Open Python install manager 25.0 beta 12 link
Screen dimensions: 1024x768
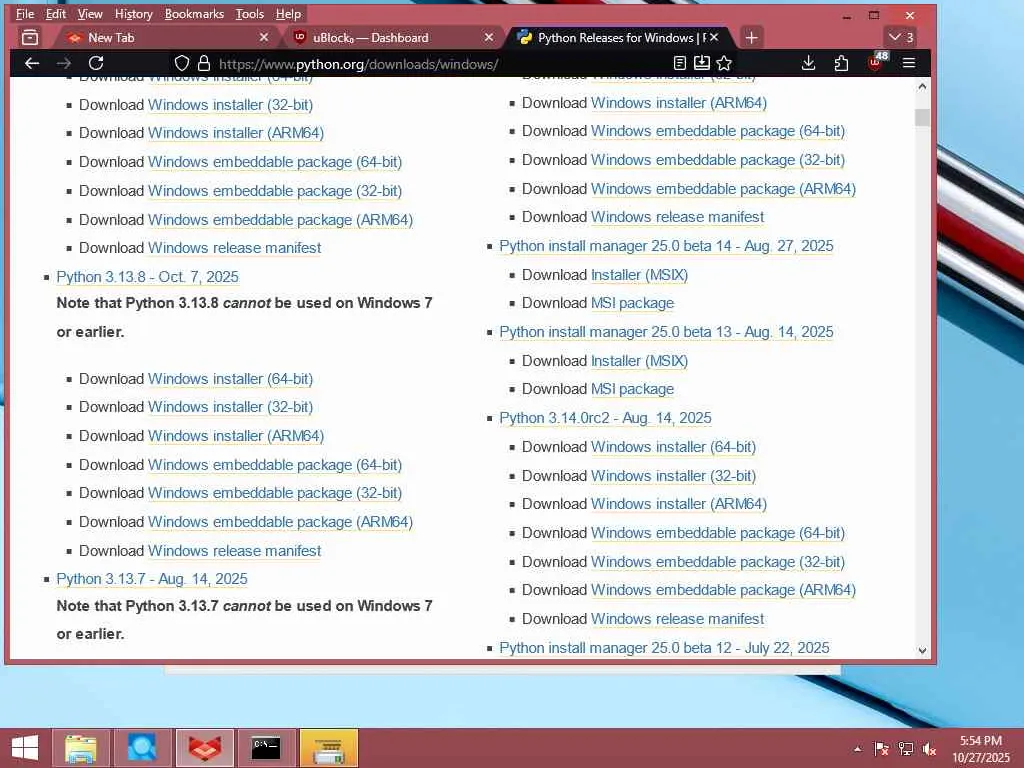tap(664, 648)
